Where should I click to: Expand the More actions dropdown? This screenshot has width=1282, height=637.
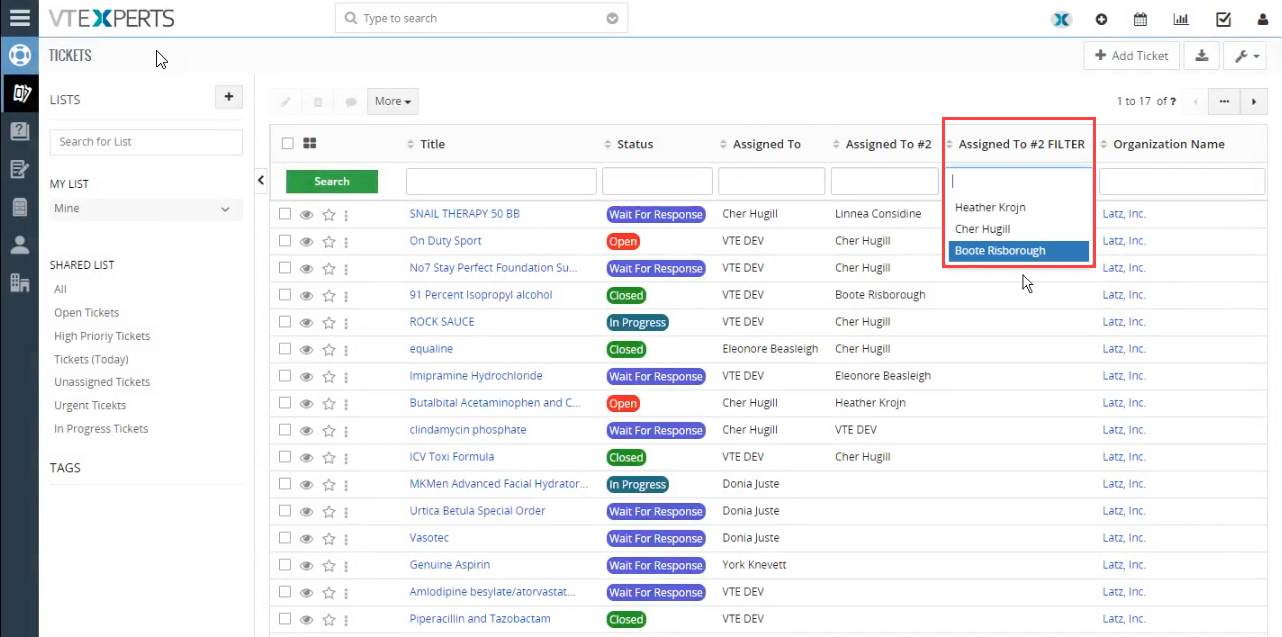point(393,101)
